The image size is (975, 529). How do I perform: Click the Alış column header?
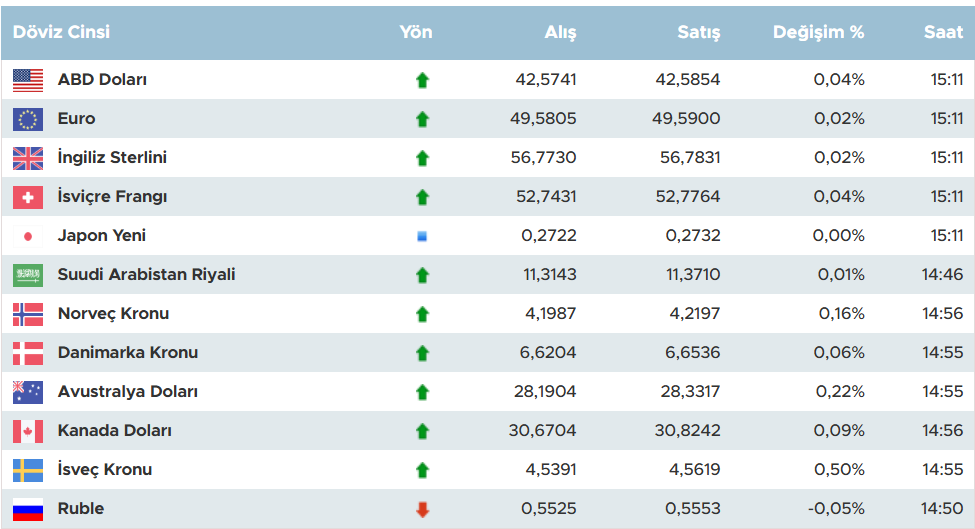point(560,32)
